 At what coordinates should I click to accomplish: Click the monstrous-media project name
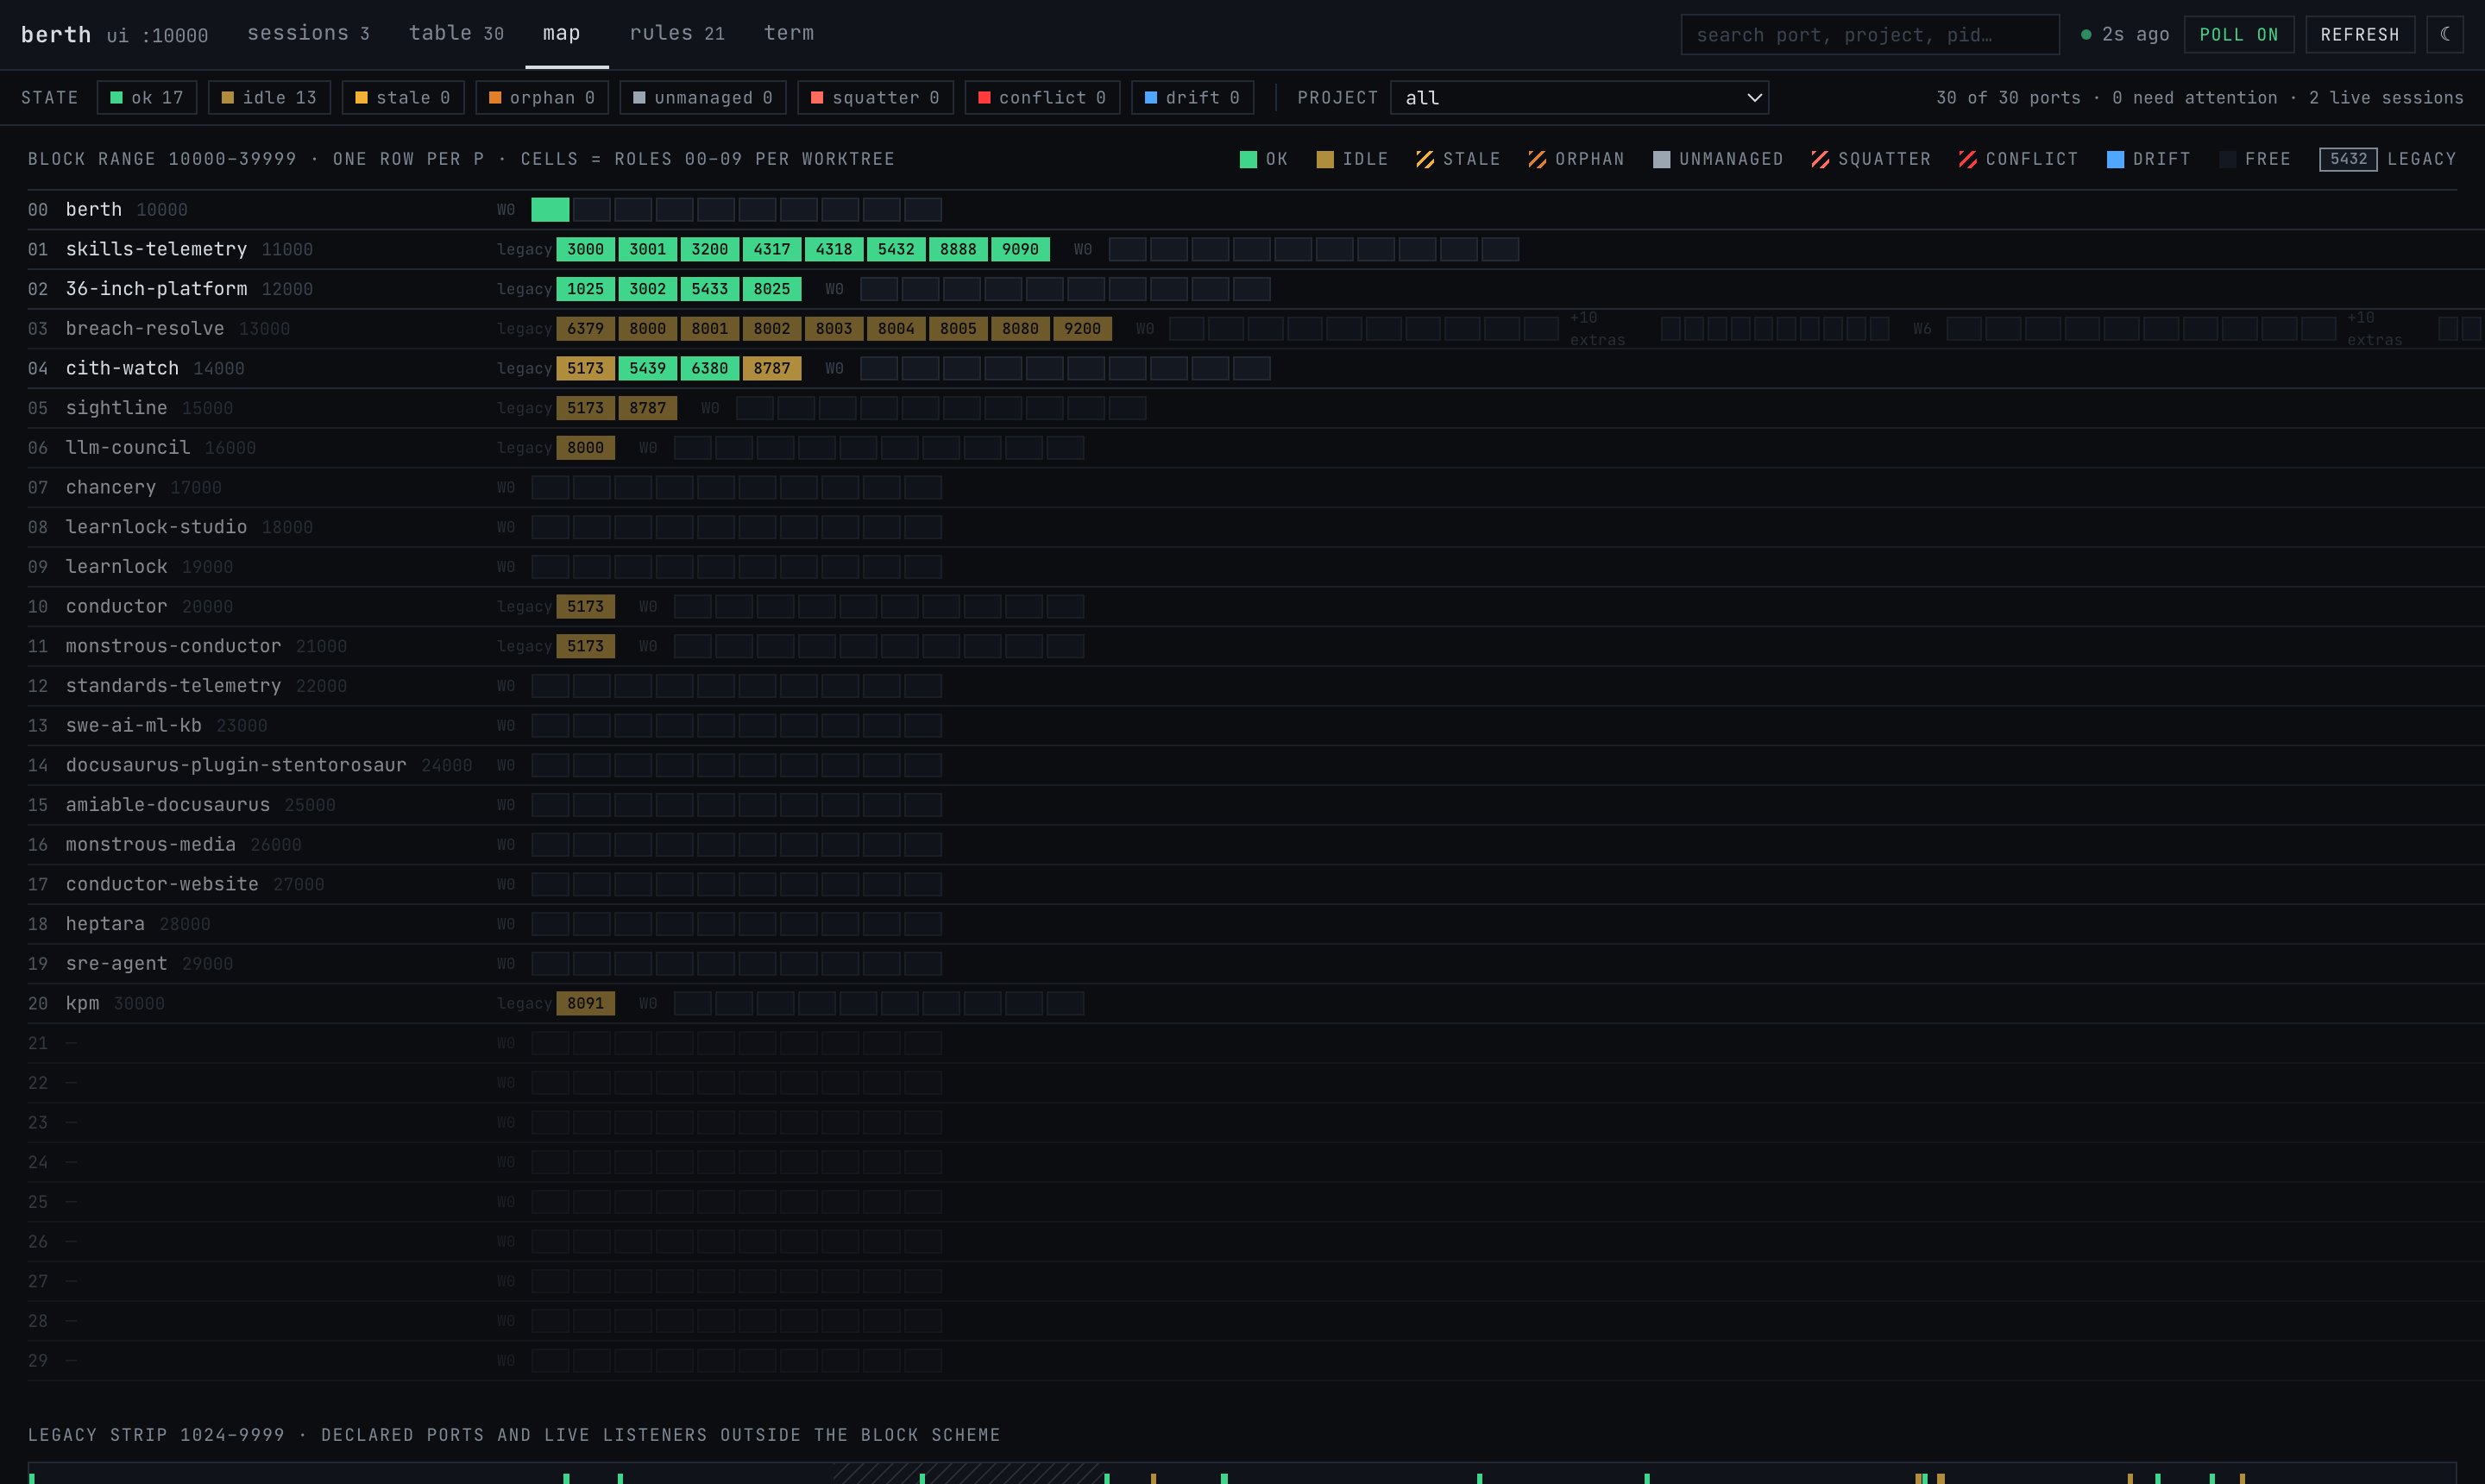pos(151,844)
